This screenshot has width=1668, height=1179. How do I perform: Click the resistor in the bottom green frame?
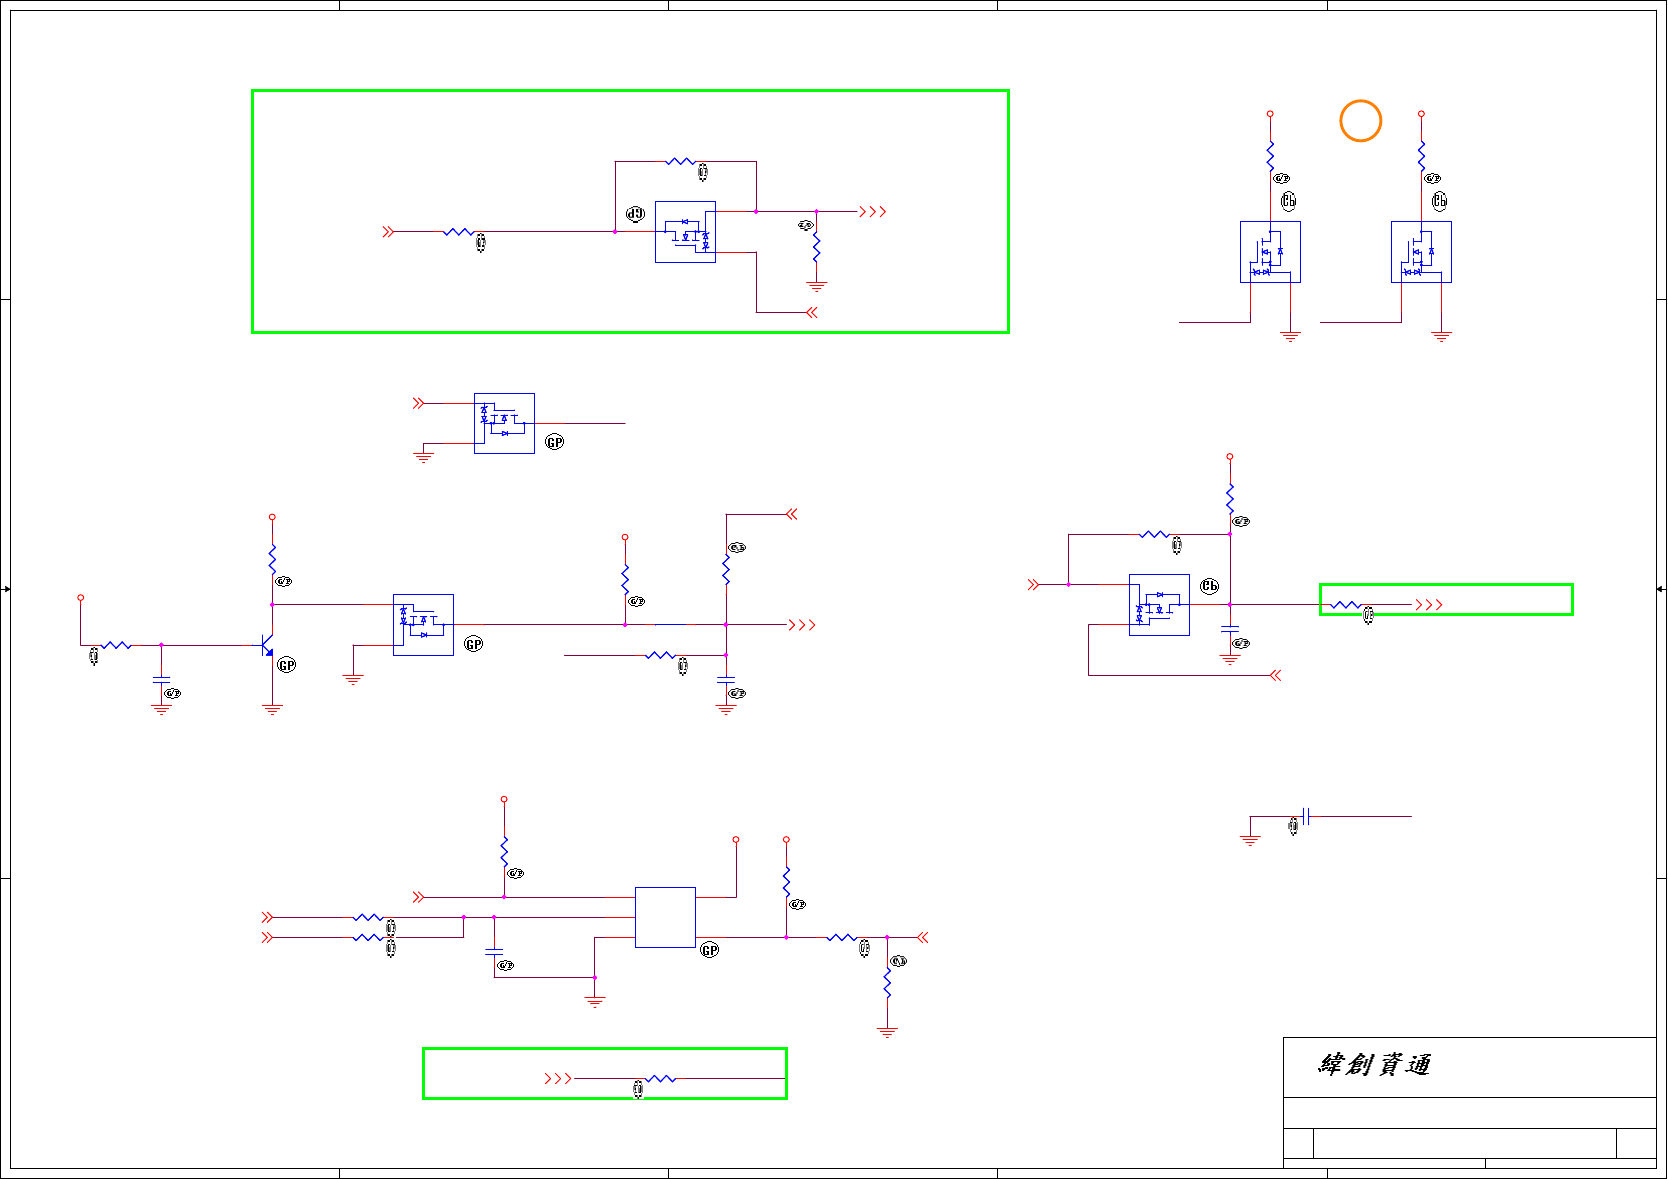(660, 1079)
